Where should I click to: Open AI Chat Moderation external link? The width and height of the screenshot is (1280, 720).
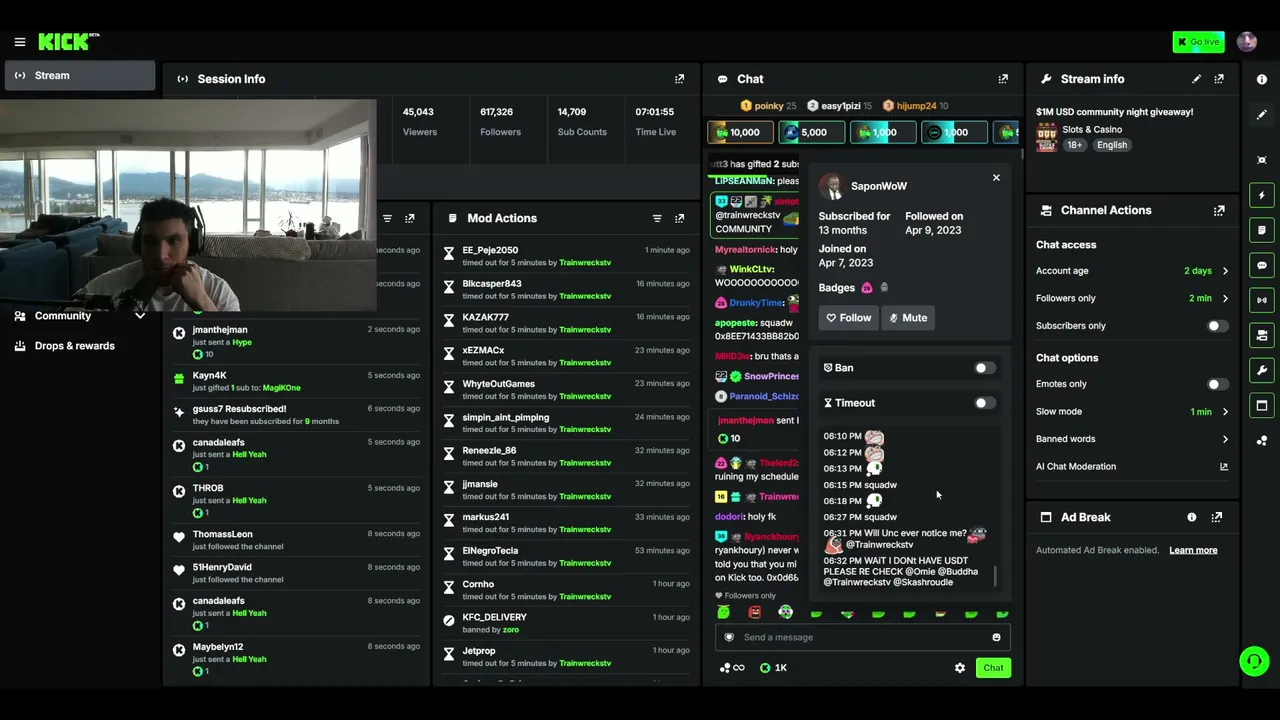pos(1223,467)
